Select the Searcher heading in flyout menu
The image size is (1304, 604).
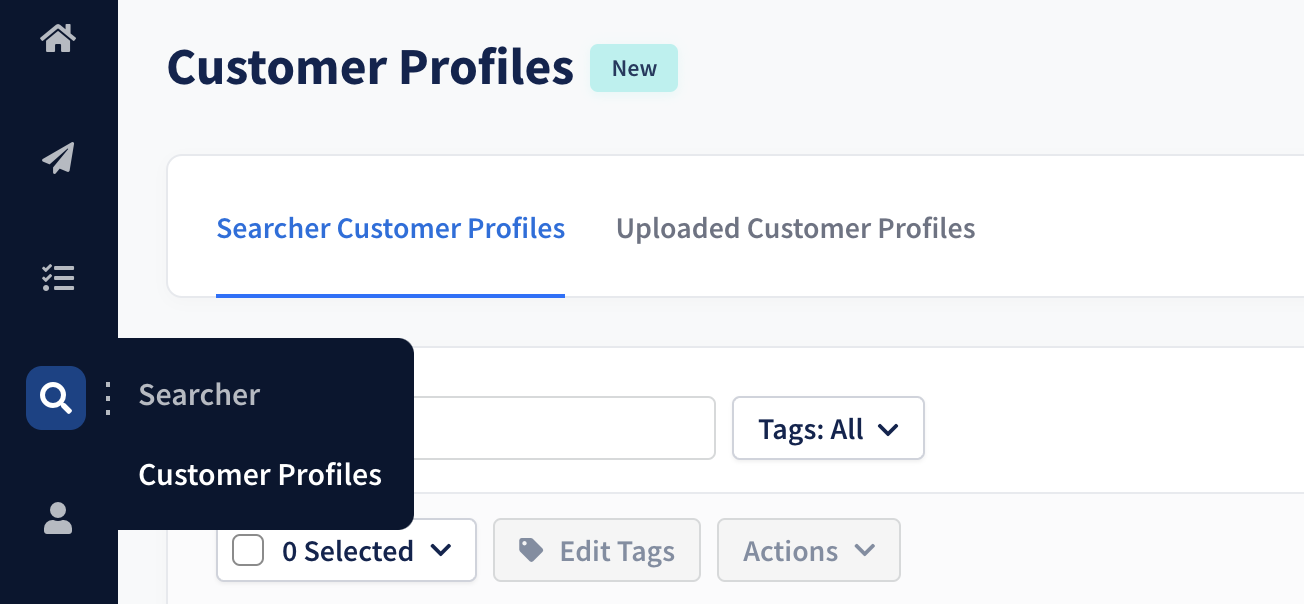tap(199, 394)
